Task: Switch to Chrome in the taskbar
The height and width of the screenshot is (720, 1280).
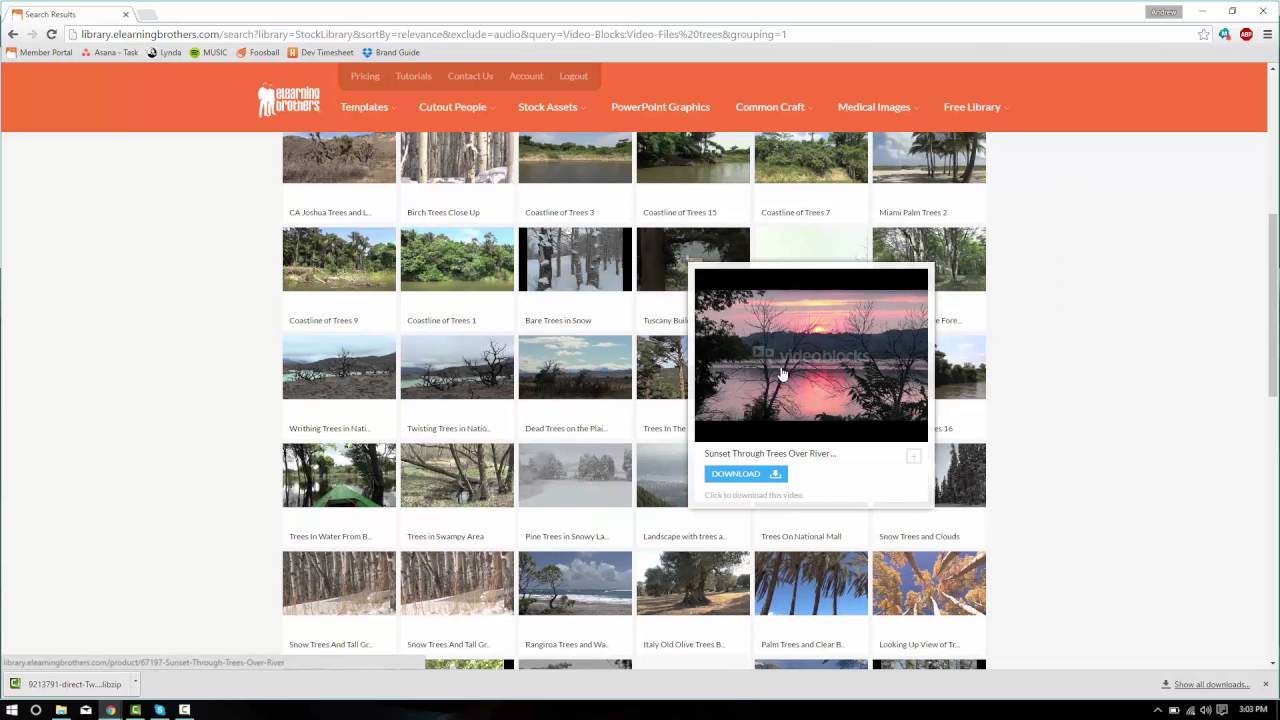Action: click(x=110, y=710)
